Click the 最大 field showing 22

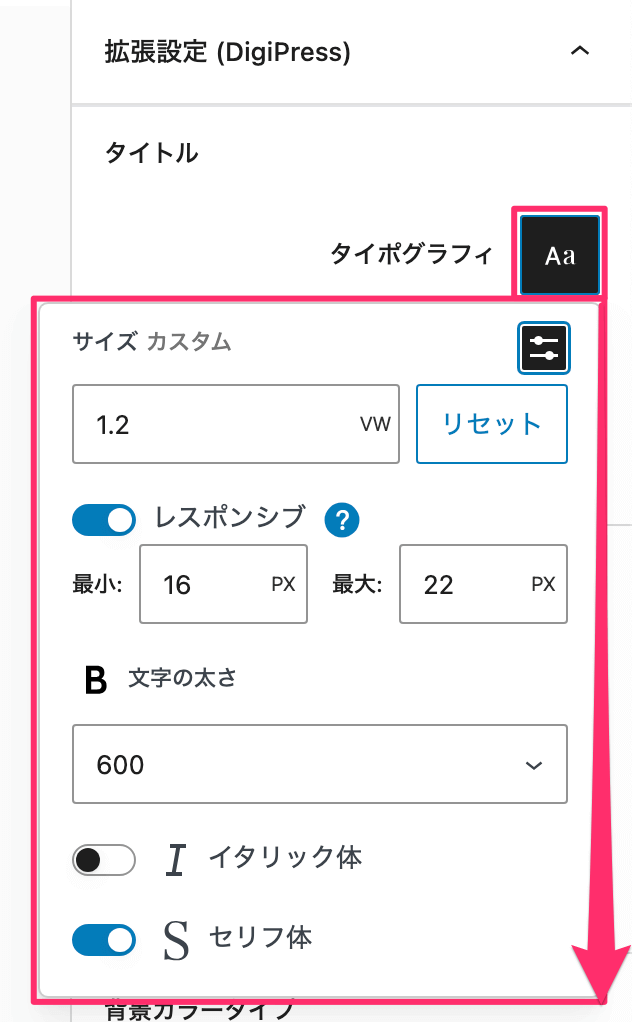pyautogui.click(x=483, y=584)
